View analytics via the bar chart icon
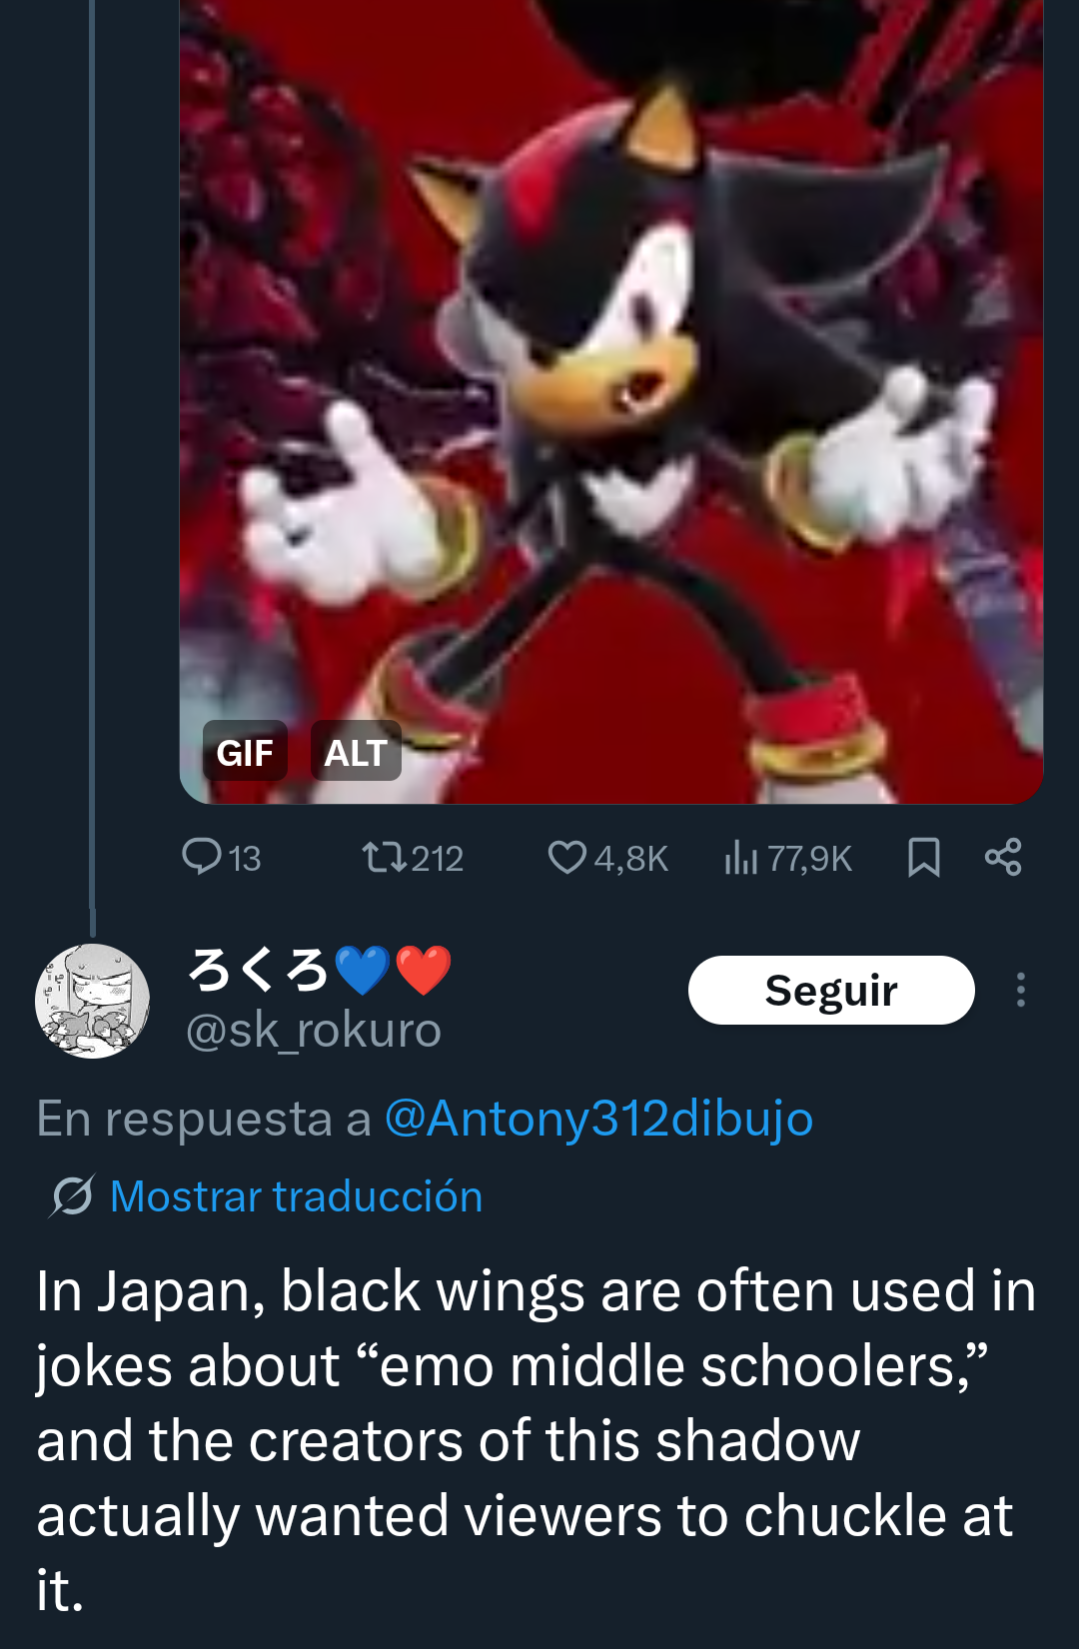This screenshot has height=1649, width=1079. (740, 857)
